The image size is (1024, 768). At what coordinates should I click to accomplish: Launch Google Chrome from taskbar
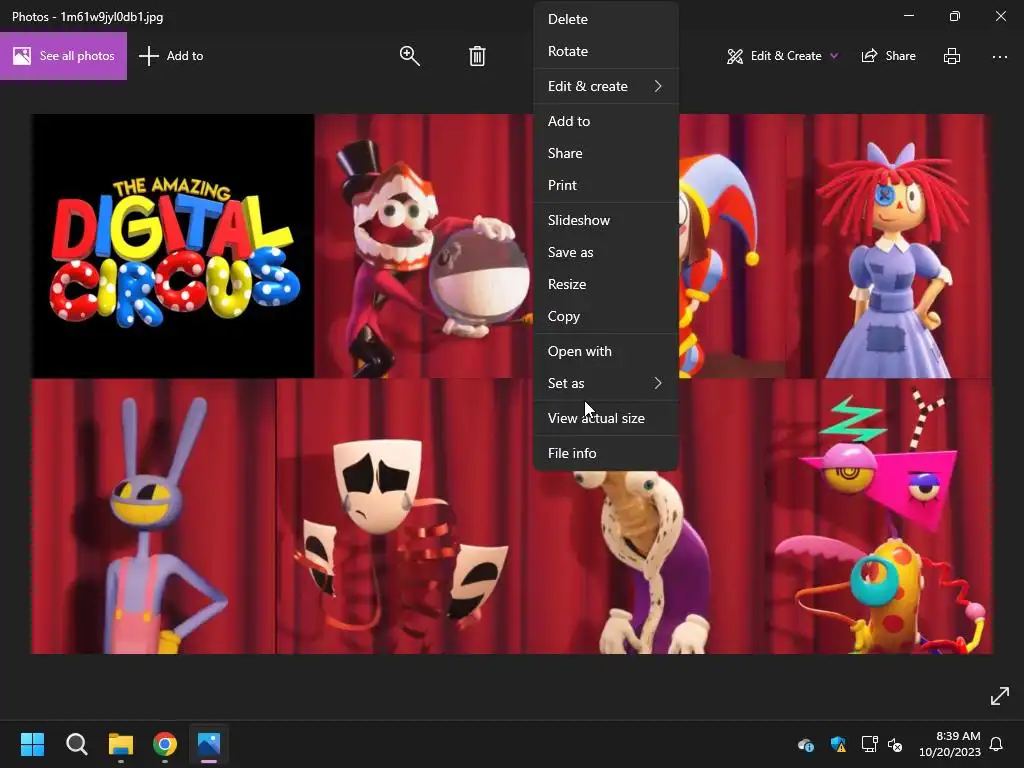[165, 744]
